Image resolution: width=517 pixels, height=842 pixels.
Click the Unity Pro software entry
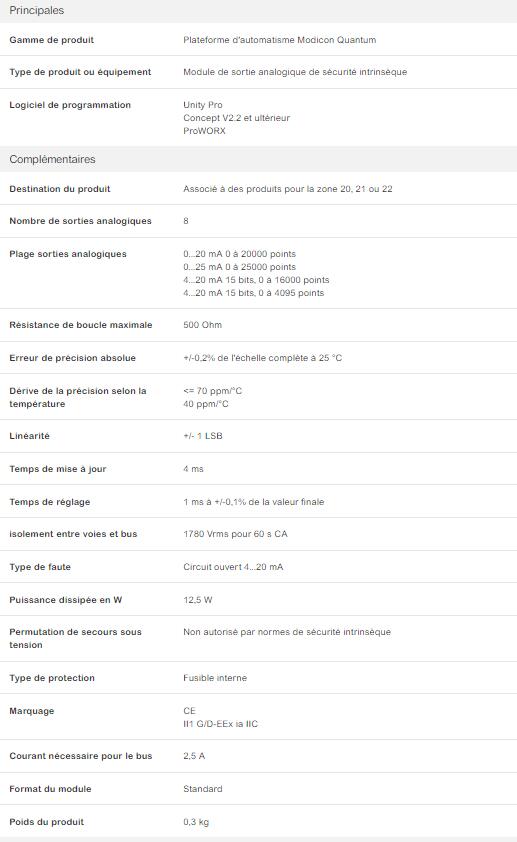202,105
